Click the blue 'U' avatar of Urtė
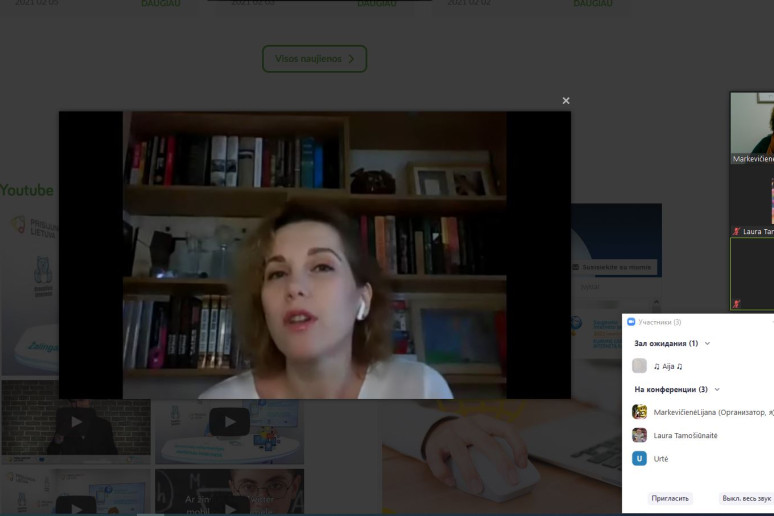 point(639,459)
